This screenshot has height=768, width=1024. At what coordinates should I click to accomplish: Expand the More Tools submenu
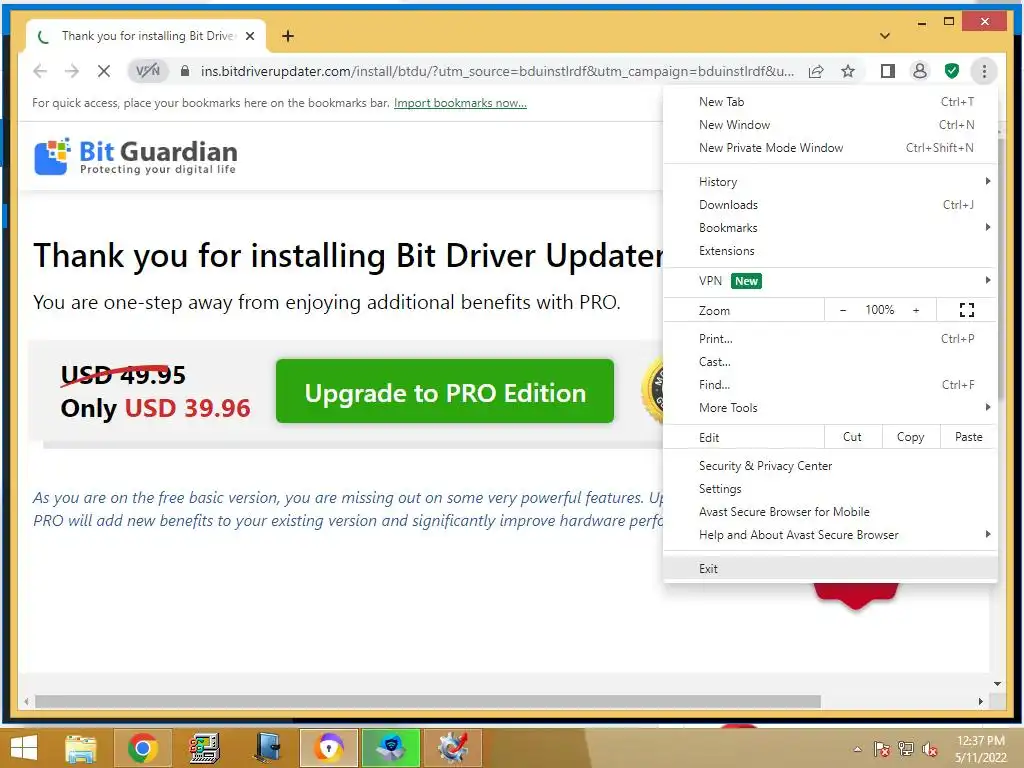tap(830, 408)
